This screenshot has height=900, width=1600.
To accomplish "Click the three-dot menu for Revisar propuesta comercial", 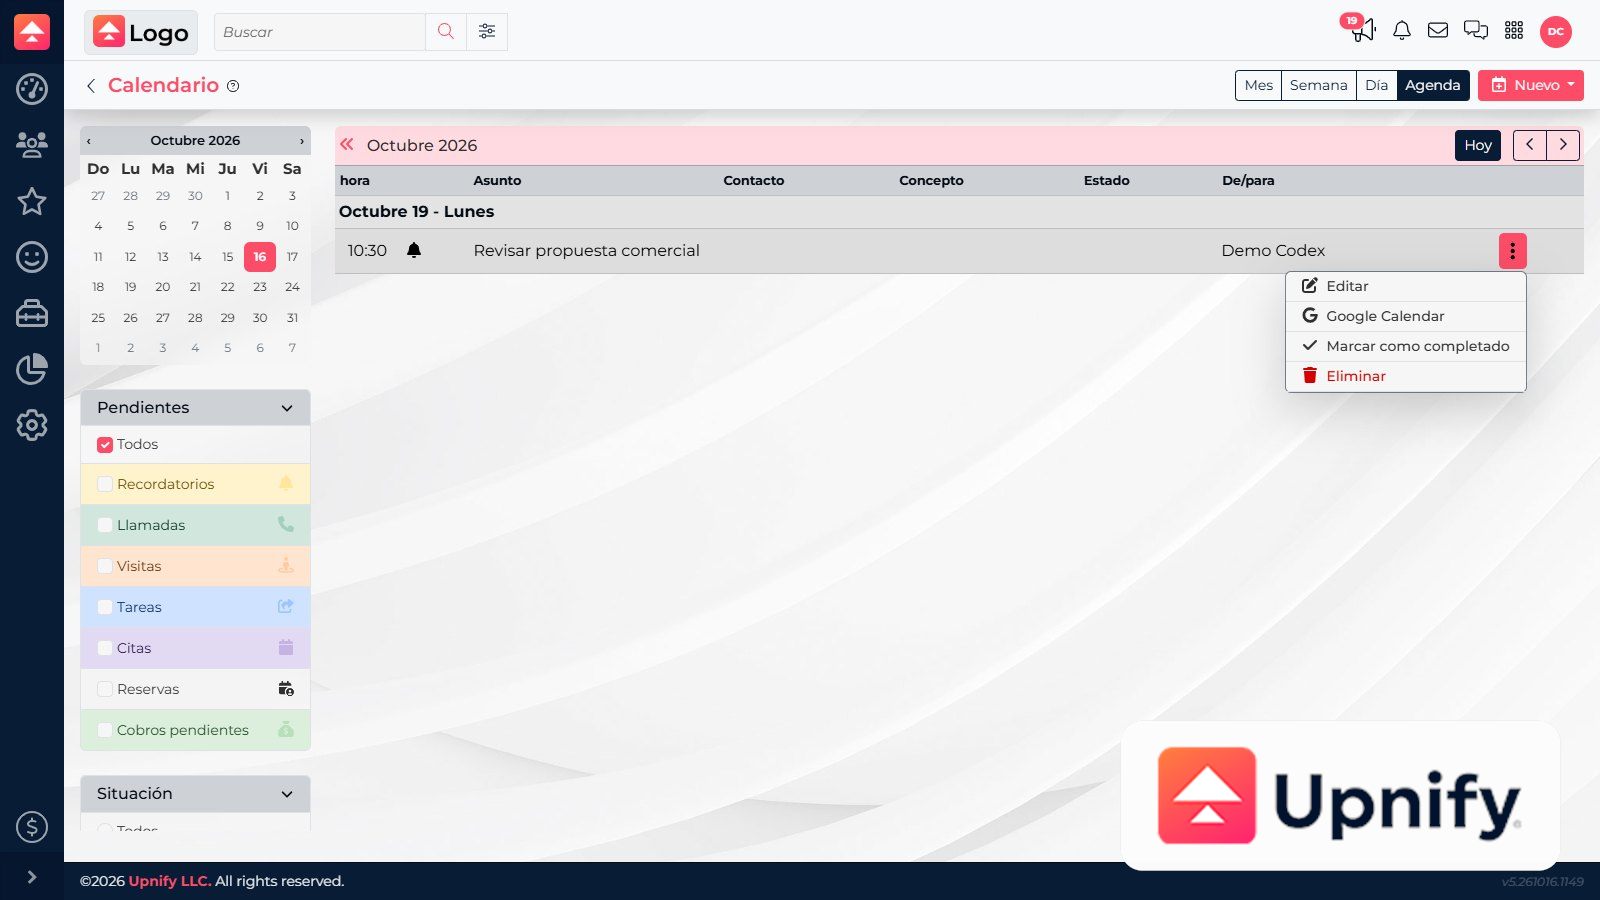I will [1512, 251].
